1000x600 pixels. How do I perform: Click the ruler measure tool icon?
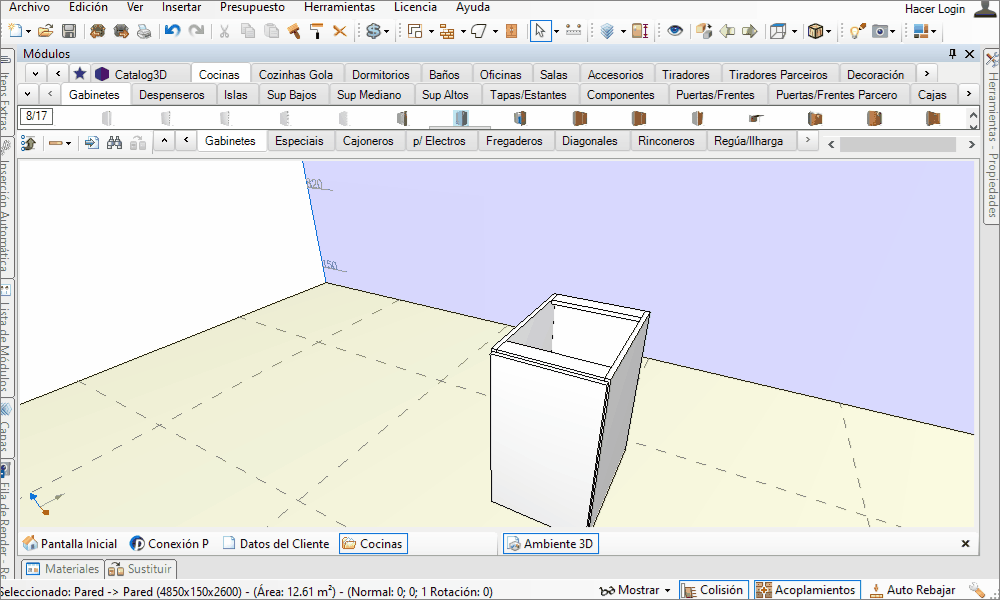(x=573, y=30)
